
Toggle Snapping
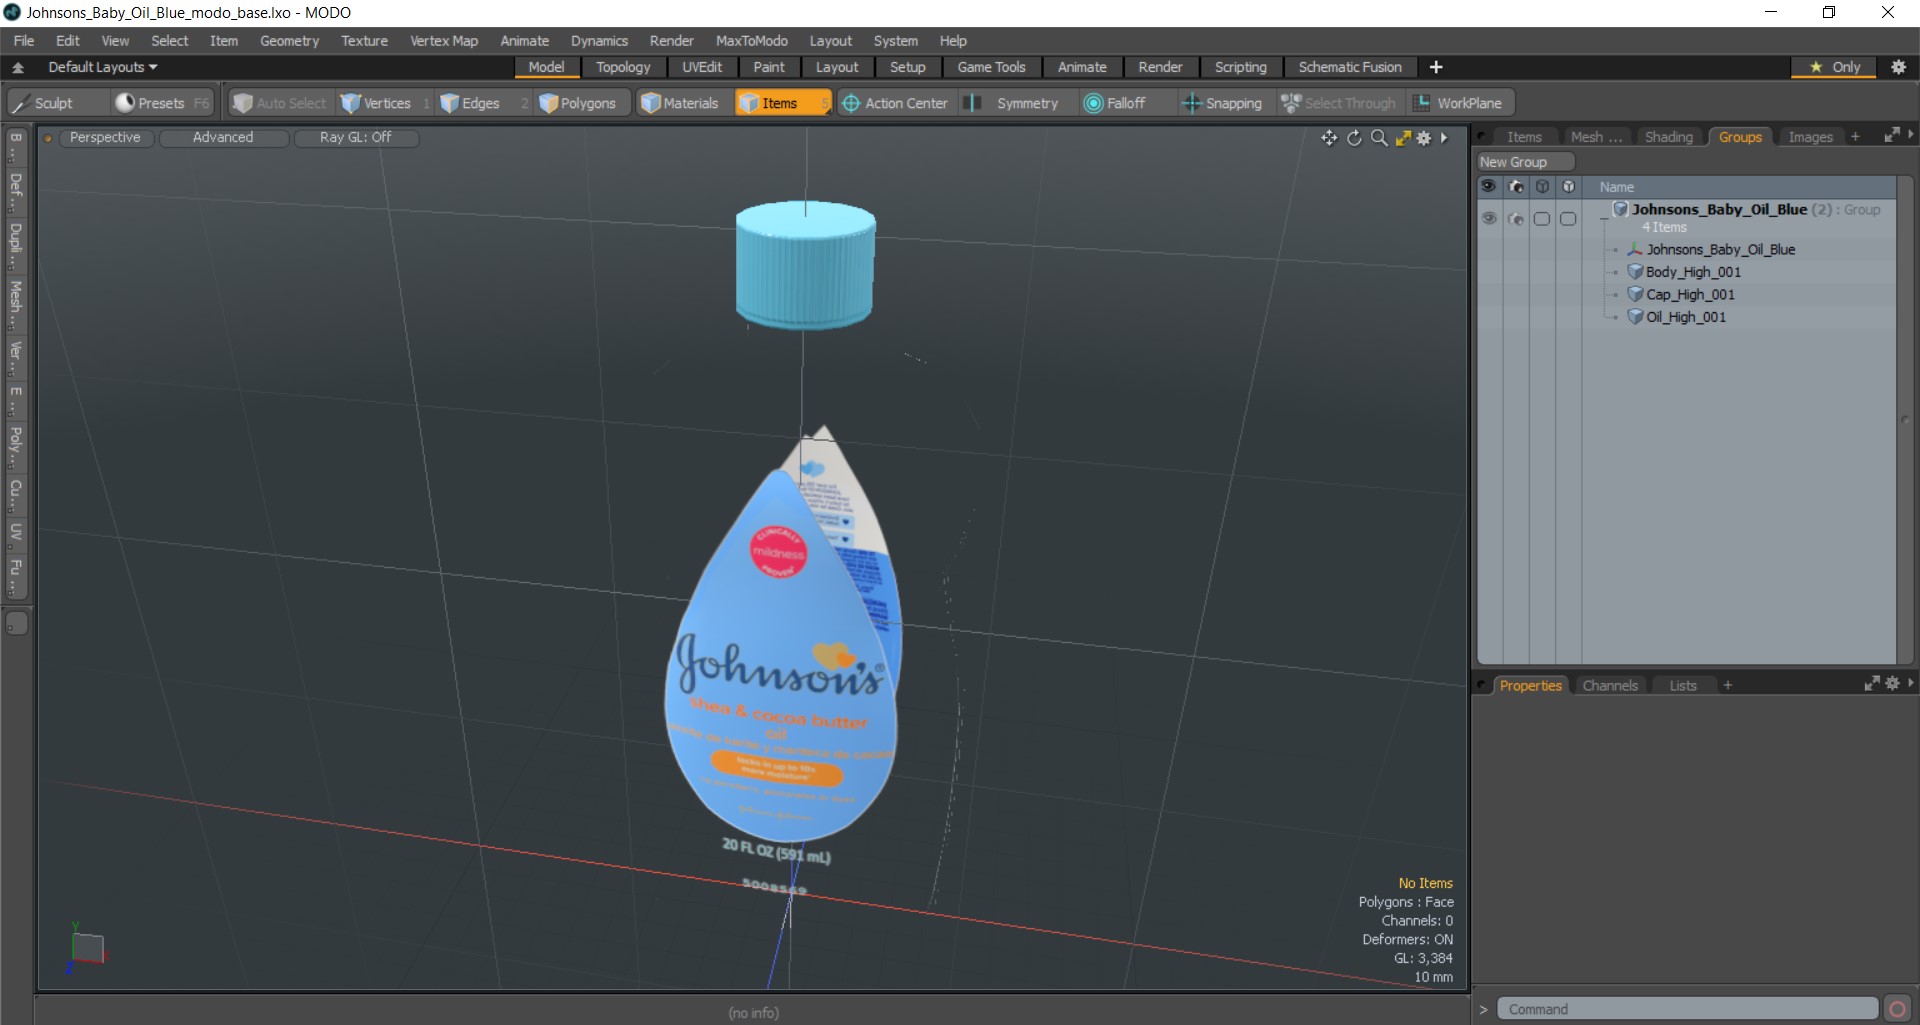(x=1222, y=103)
